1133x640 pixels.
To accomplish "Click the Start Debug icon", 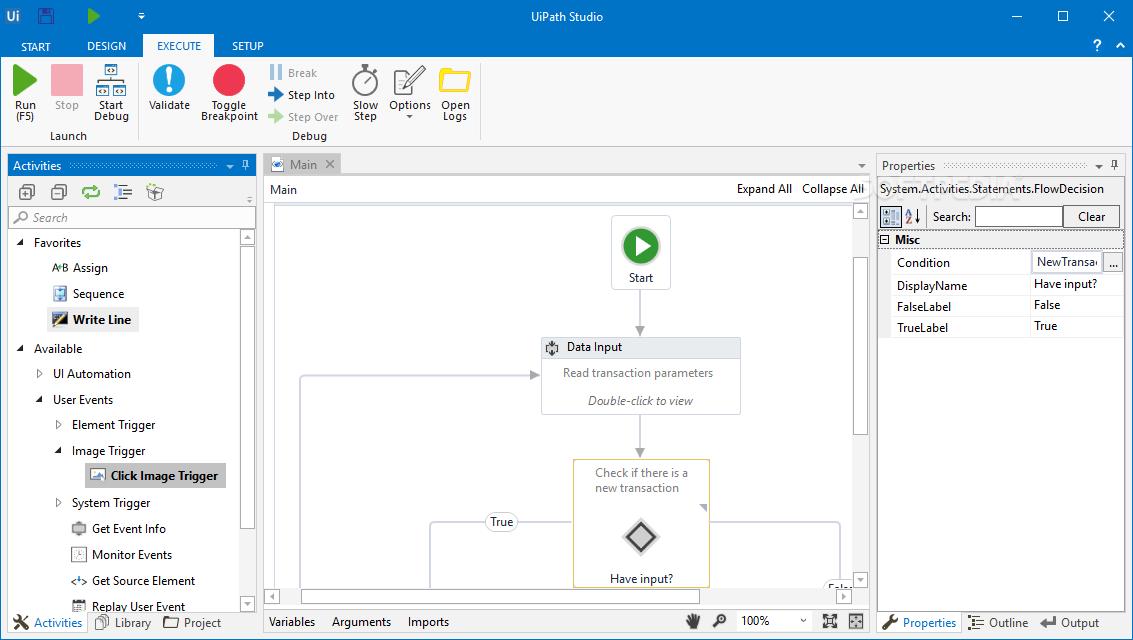I will (x=111, y=81).
